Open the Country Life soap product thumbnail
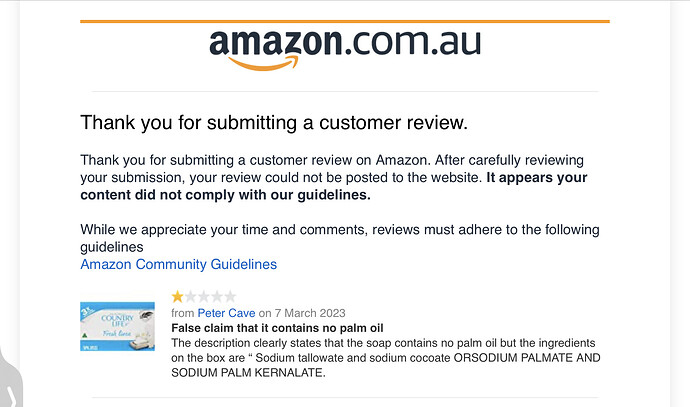The width and height of the screenshot is (690, 407). click(x=117, y=326)
